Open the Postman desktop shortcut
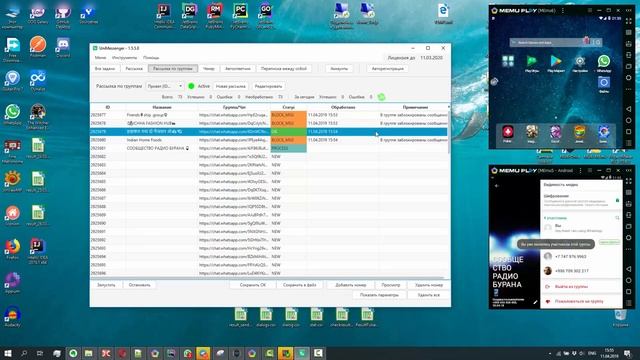Image resolution: width=640 pixels, height=360 pixels. point(38,47)
